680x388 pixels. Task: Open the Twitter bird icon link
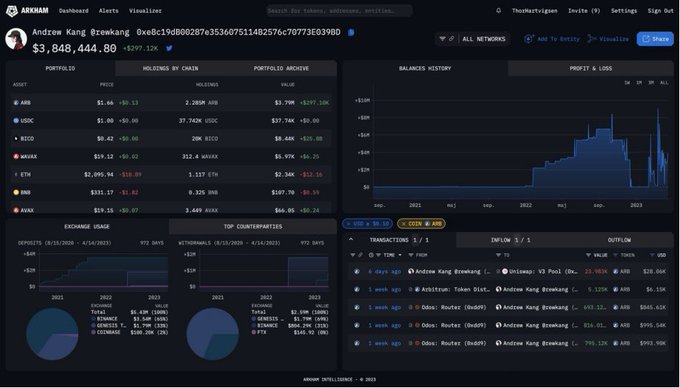point(169,48)
